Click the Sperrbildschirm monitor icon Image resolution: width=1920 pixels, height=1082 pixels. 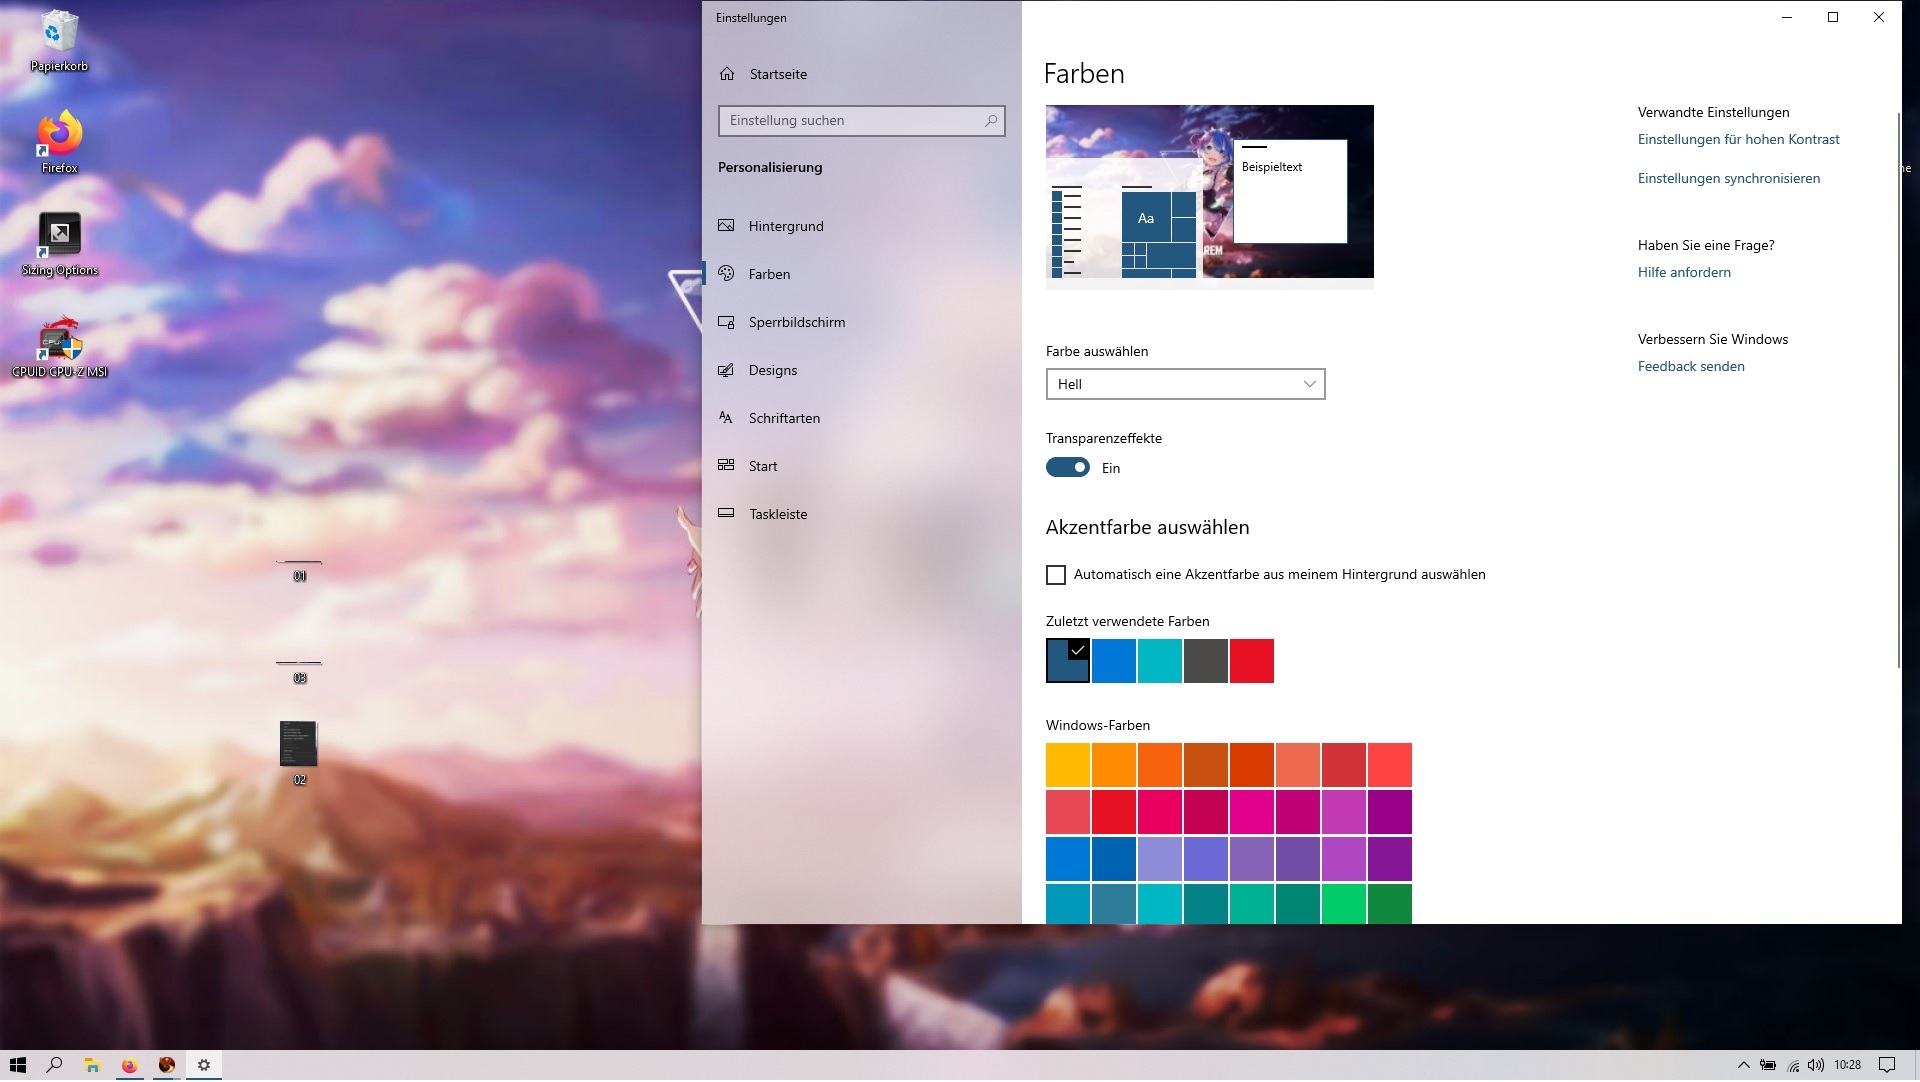click(726, 322)
